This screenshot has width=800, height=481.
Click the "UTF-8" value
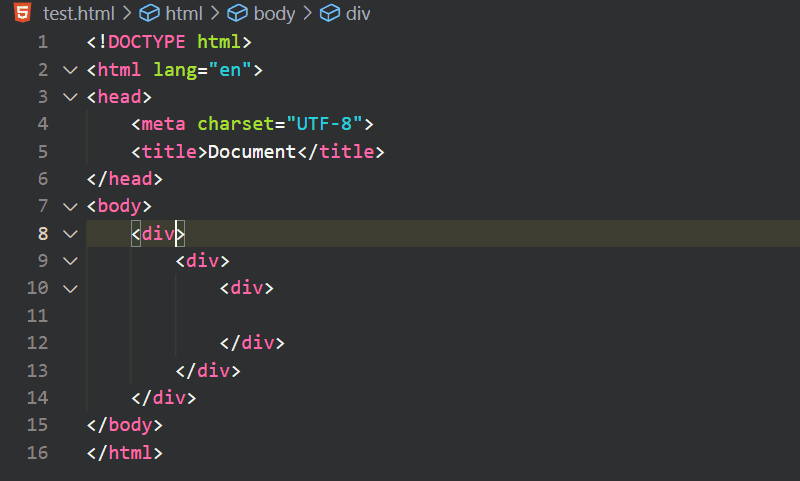click(324, 124)
